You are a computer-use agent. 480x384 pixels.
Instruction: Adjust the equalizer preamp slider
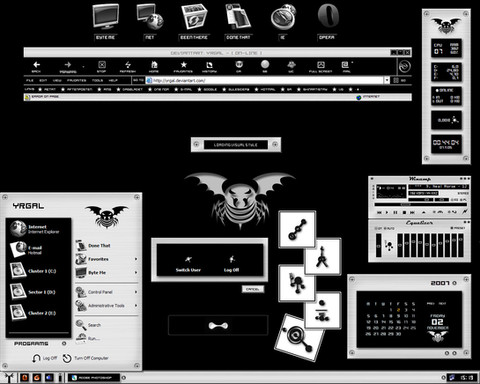click(x=379, y=246)
